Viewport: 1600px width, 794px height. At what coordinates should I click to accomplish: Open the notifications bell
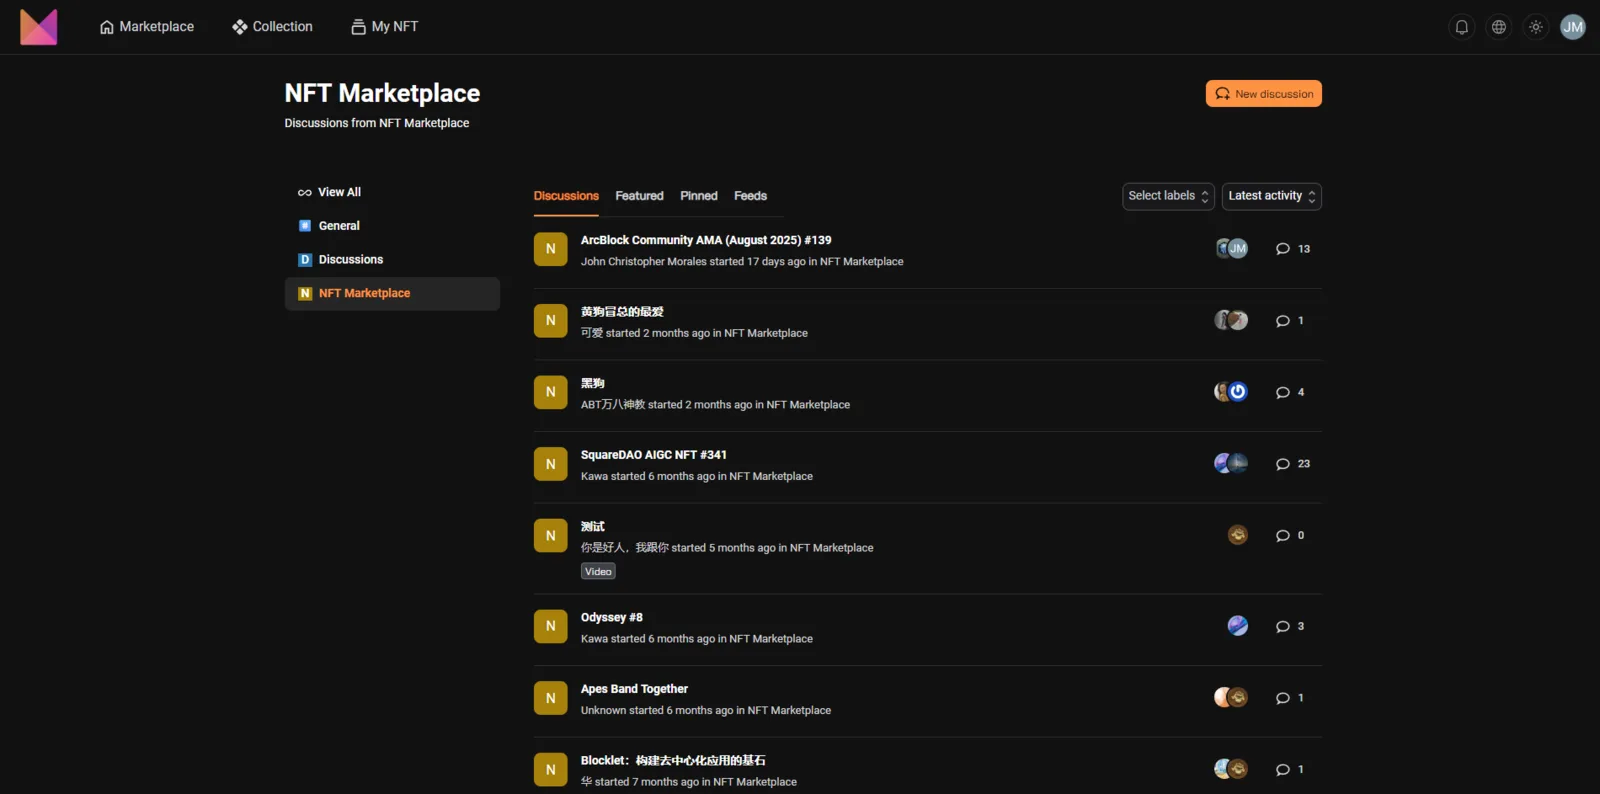(x=1462, y=27)
